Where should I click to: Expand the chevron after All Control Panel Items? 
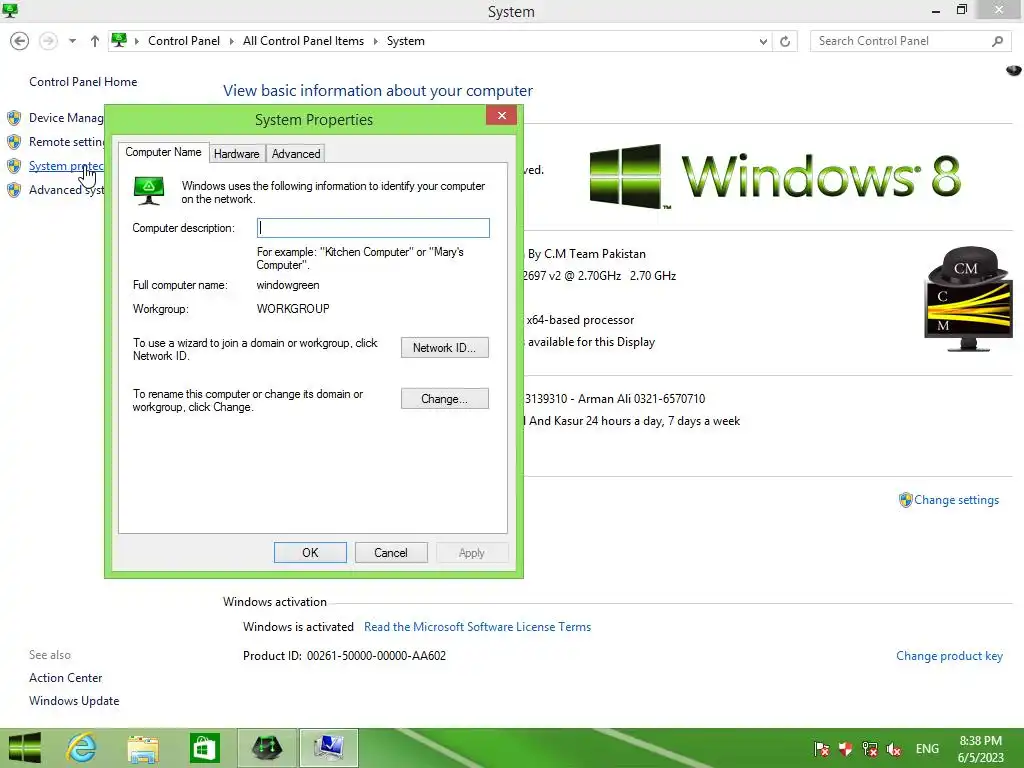[x=376, y=41]
